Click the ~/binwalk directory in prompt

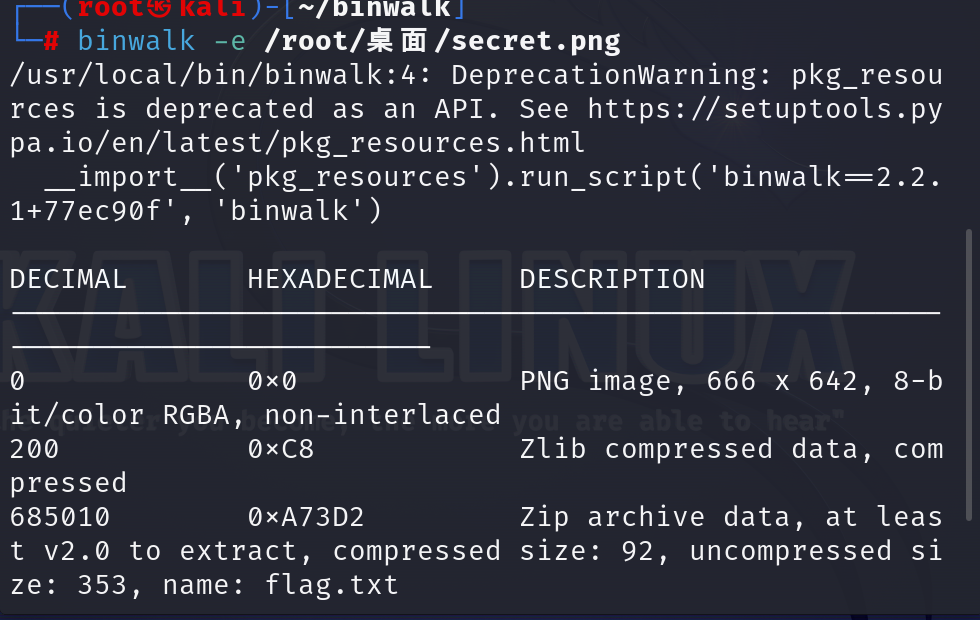(x=374, y=8)
